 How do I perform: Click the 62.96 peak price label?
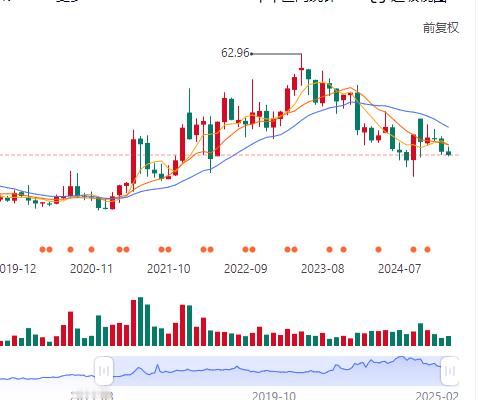235,53
